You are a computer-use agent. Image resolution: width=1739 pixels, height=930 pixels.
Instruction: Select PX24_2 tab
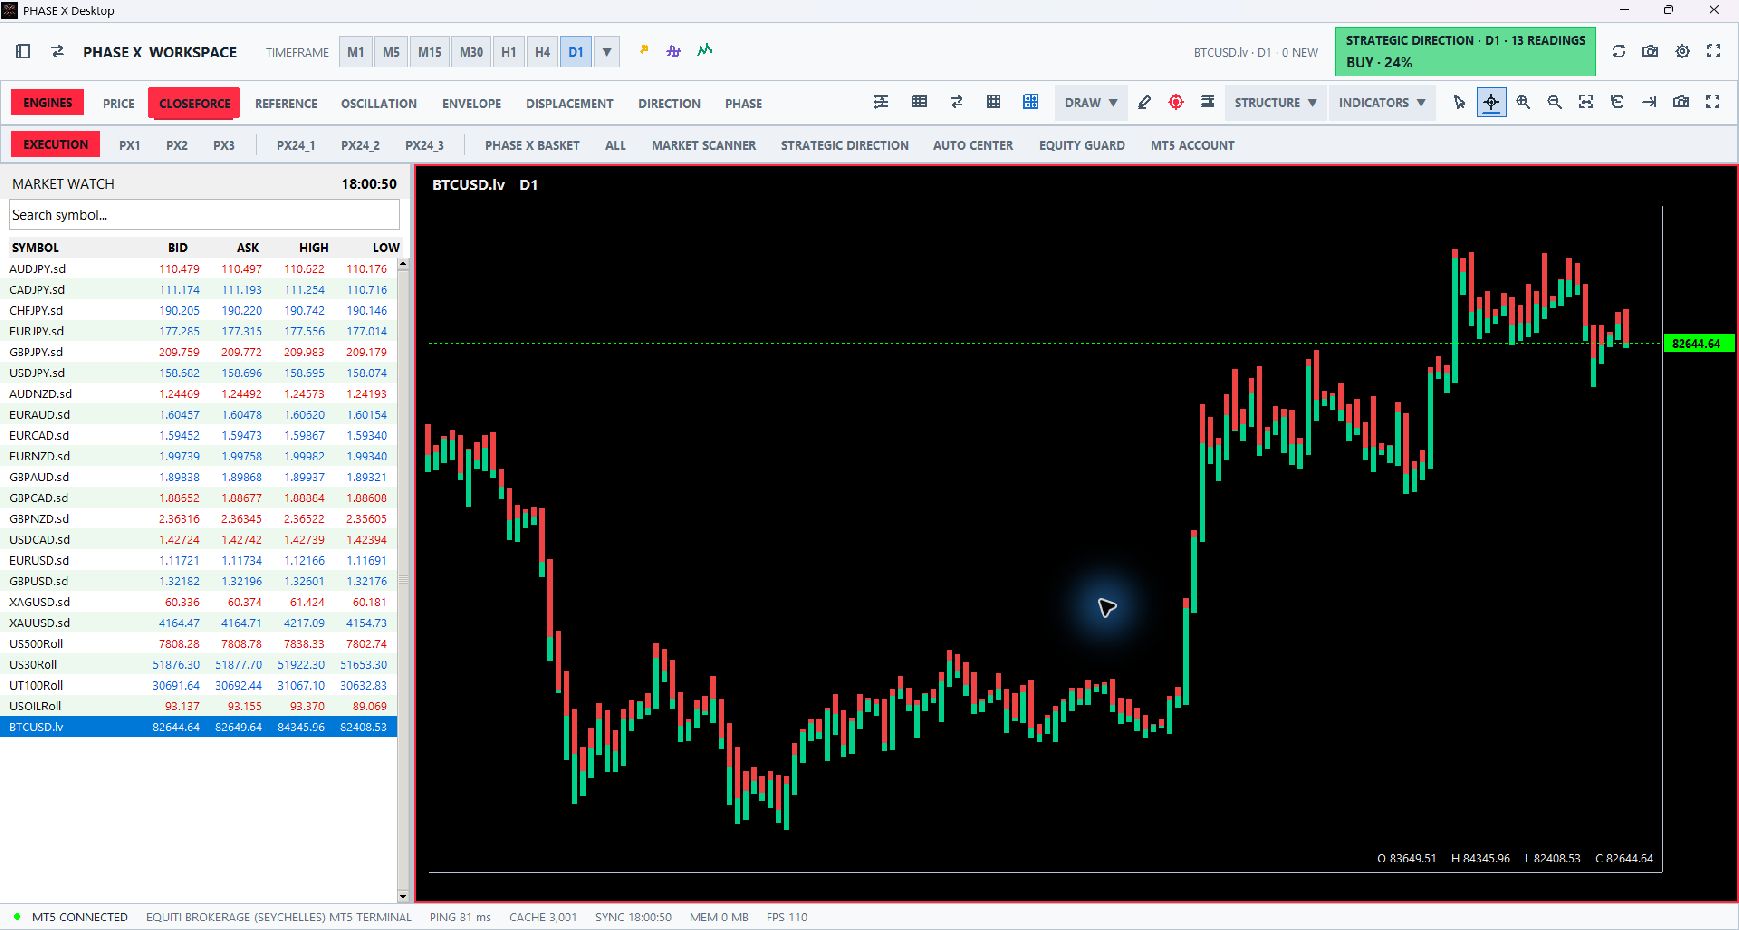click(x=360, y=145)
